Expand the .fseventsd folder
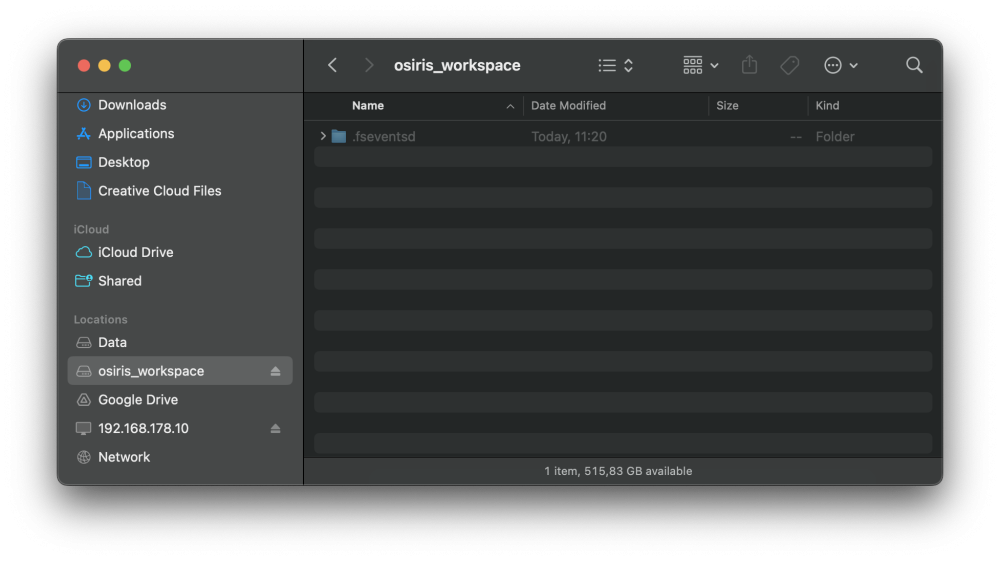 coord(323,136)
